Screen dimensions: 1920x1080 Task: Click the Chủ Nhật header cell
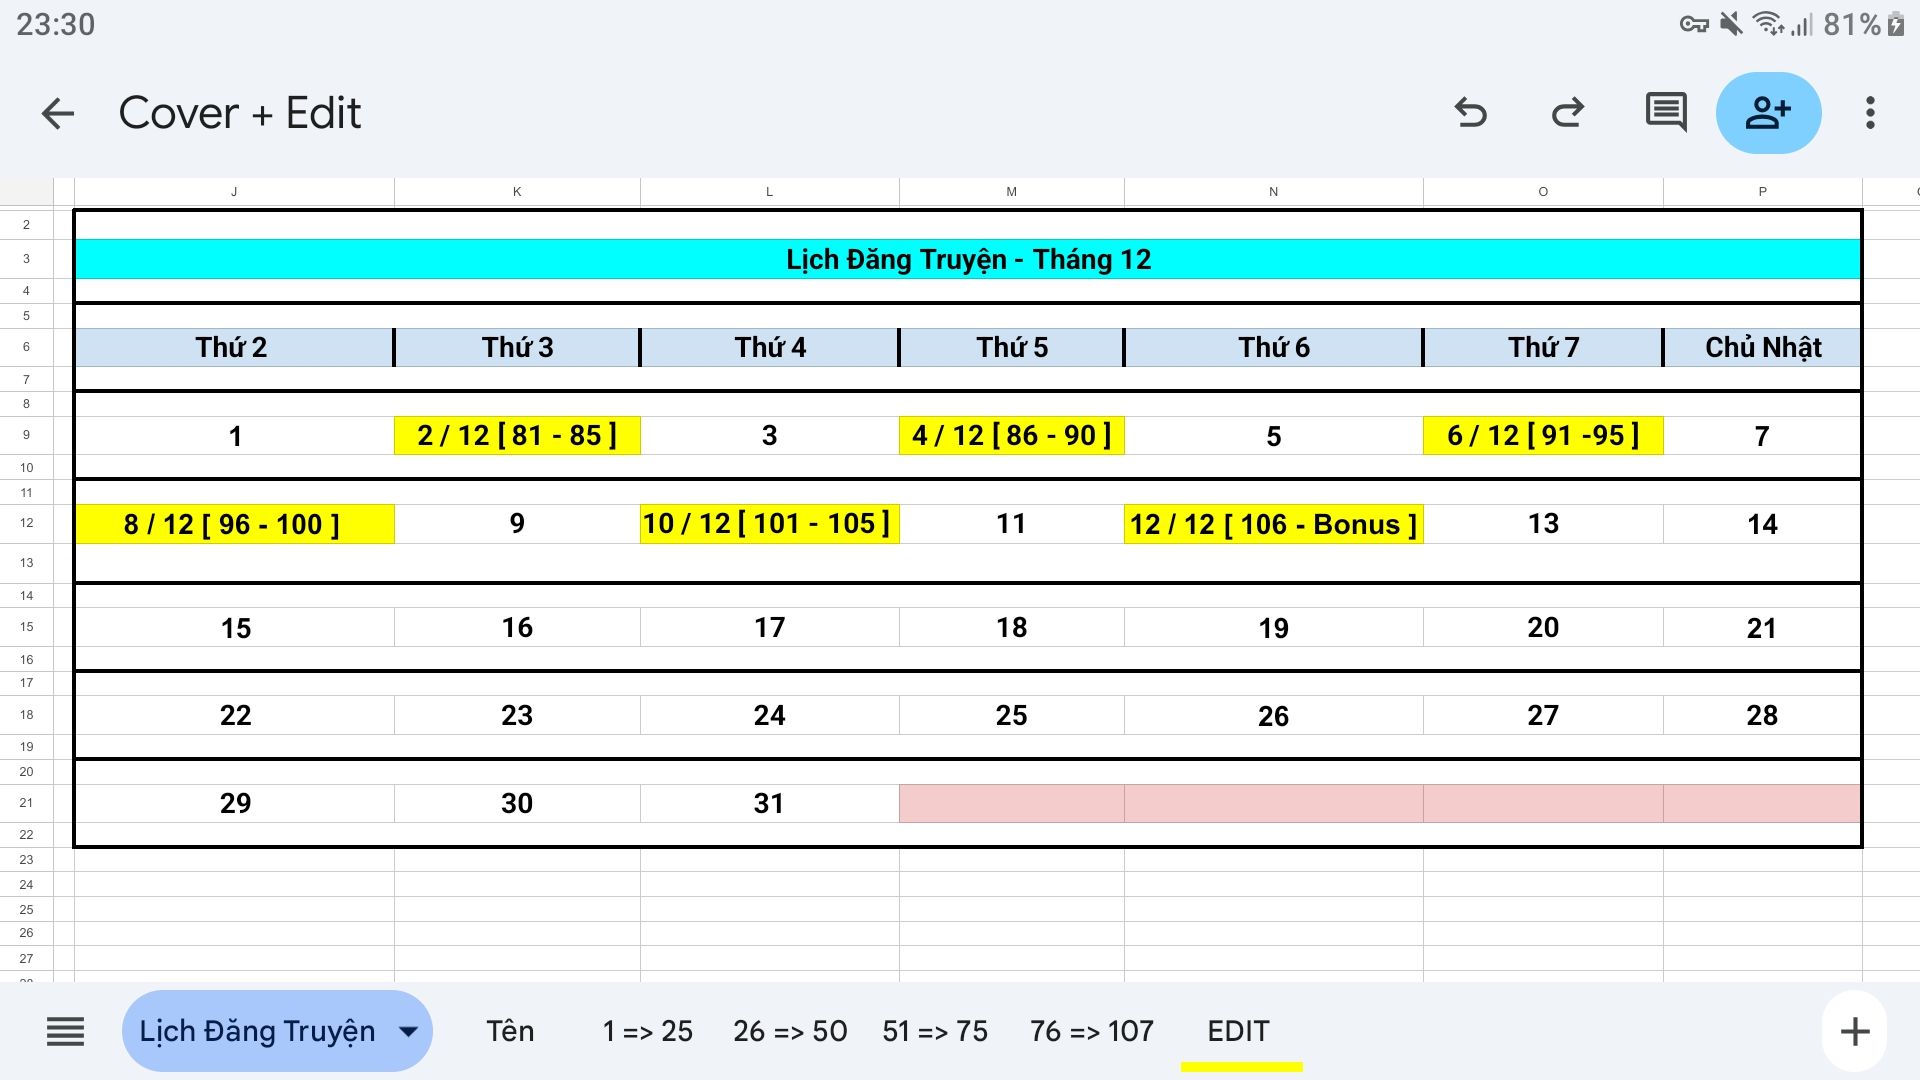[x=1762, y=347]
